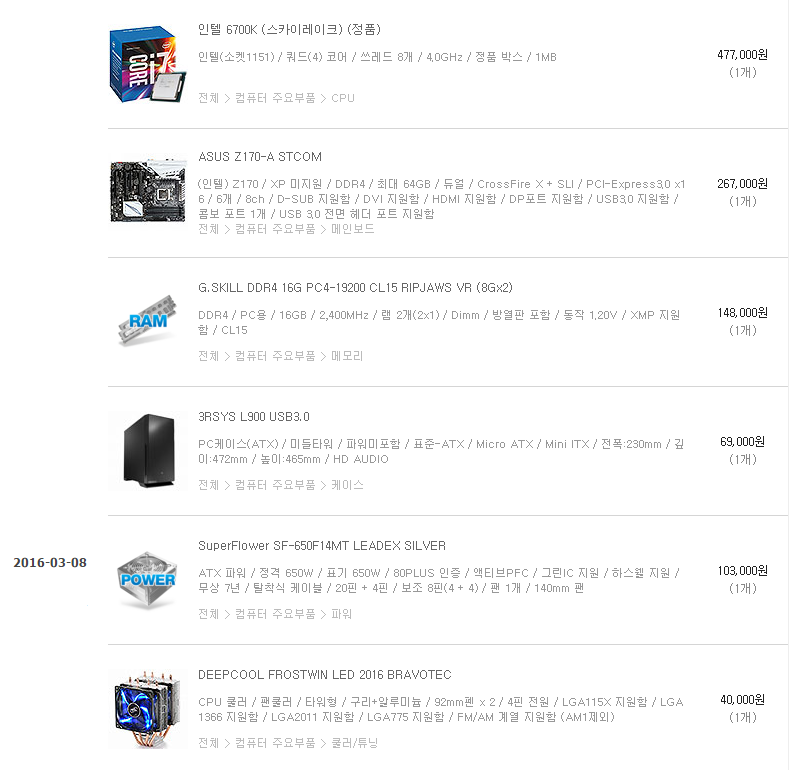Select the RAM icon thumbnail

coord(148,321)
